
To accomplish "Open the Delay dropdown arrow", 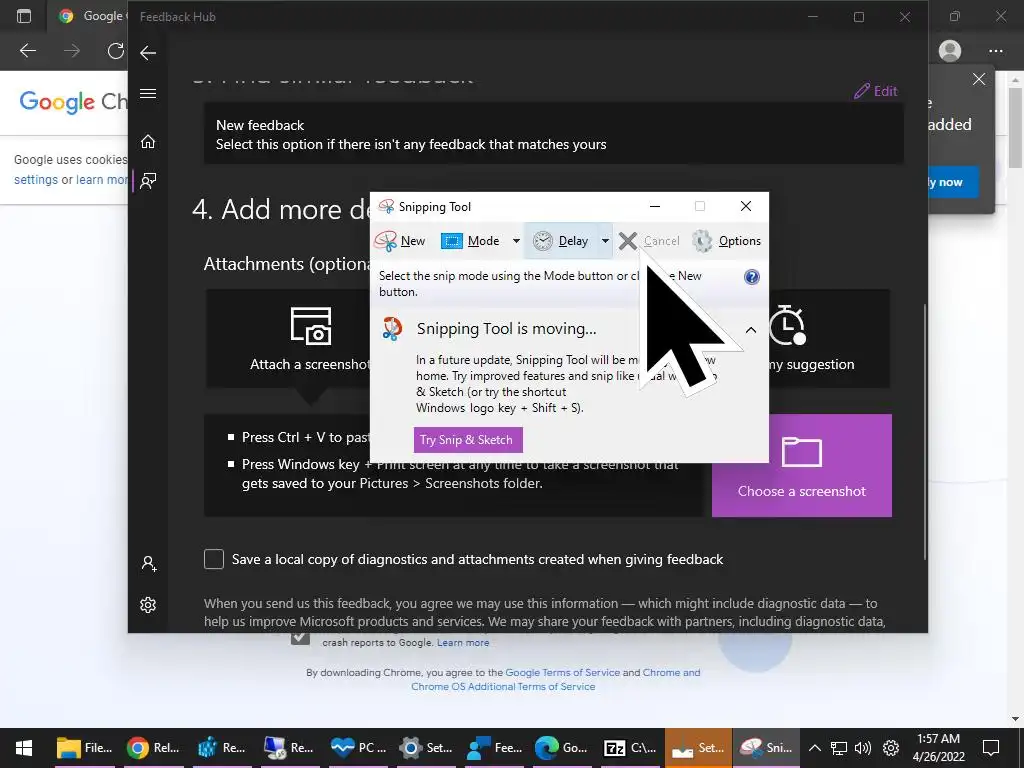I will [x=605, y=241].
